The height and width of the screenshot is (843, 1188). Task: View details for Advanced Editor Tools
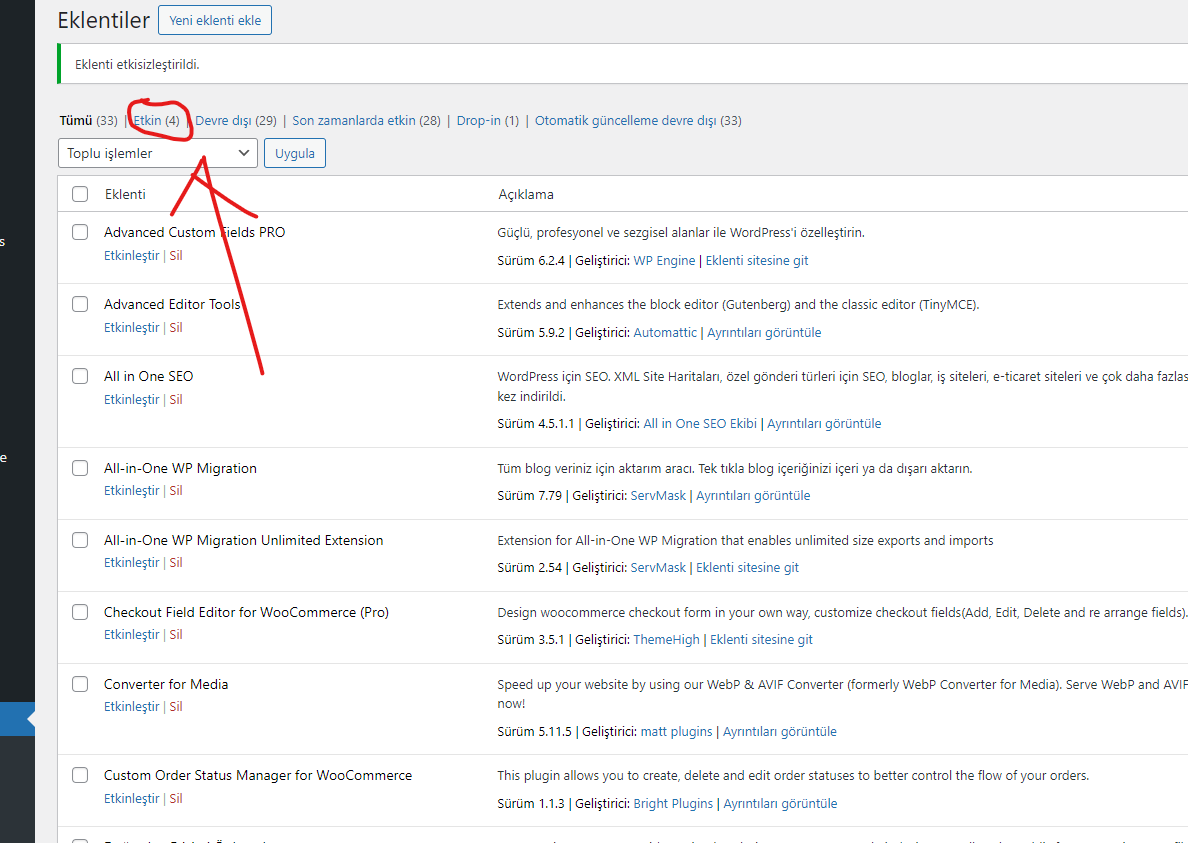coord(764,333)
